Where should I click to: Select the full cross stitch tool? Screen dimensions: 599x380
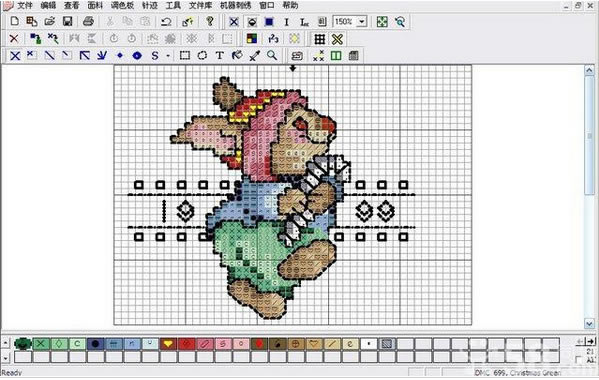pyautogui.click(x=15, y=56)
